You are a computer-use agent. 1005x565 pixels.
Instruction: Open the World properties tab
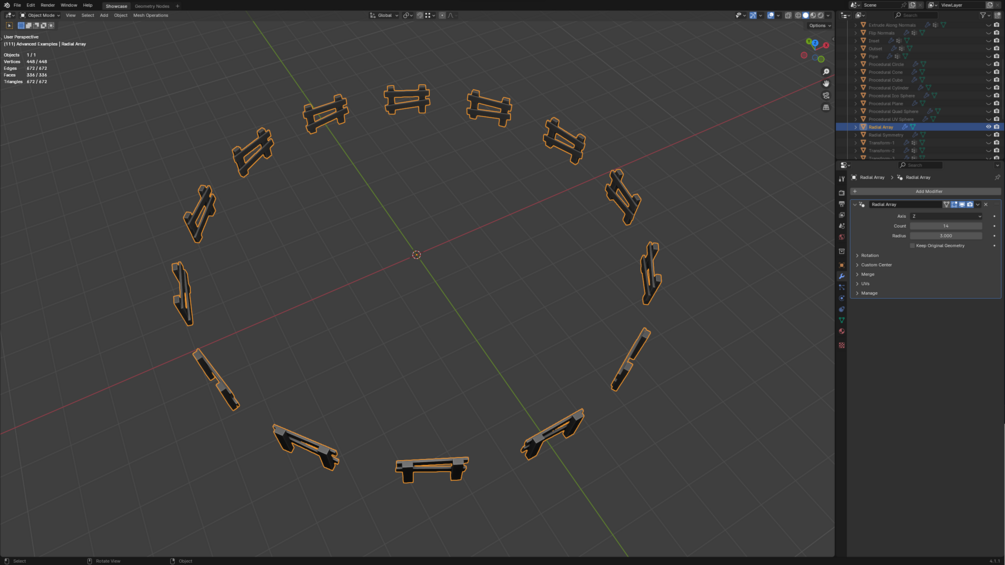coord(842,237)
